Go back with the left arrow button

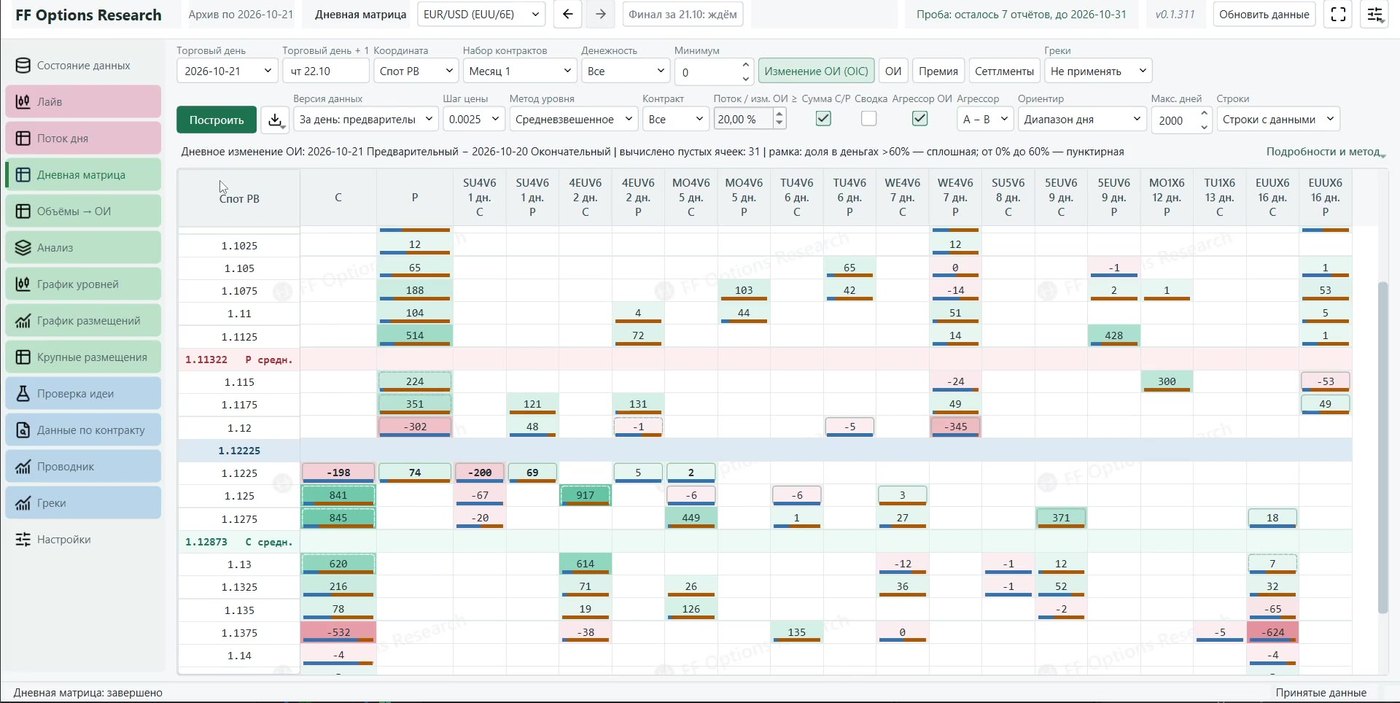point(567,14)
